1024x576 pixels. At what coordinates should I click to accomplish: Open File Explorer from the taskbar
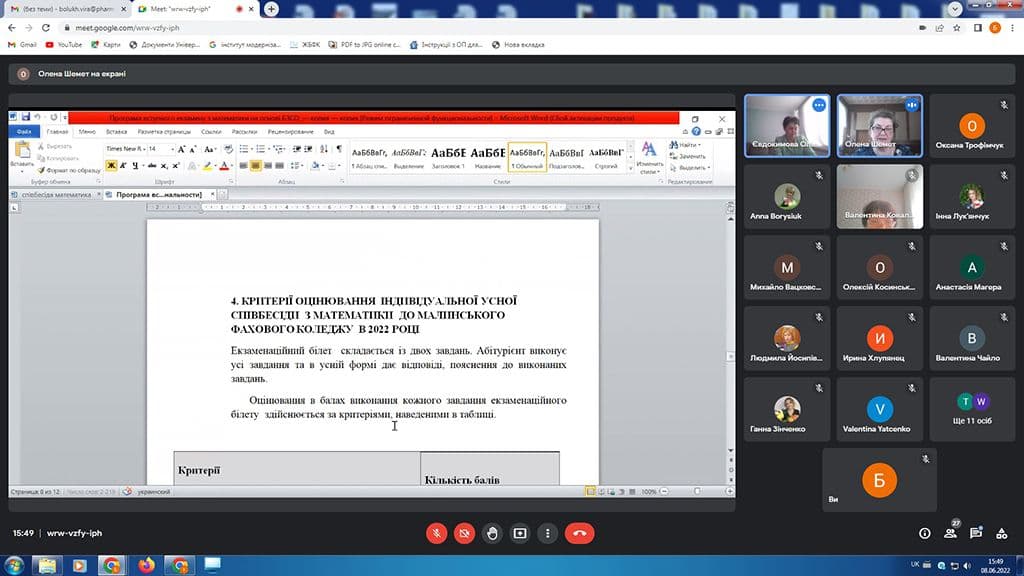pyautogui.click(x=47, y=565)
